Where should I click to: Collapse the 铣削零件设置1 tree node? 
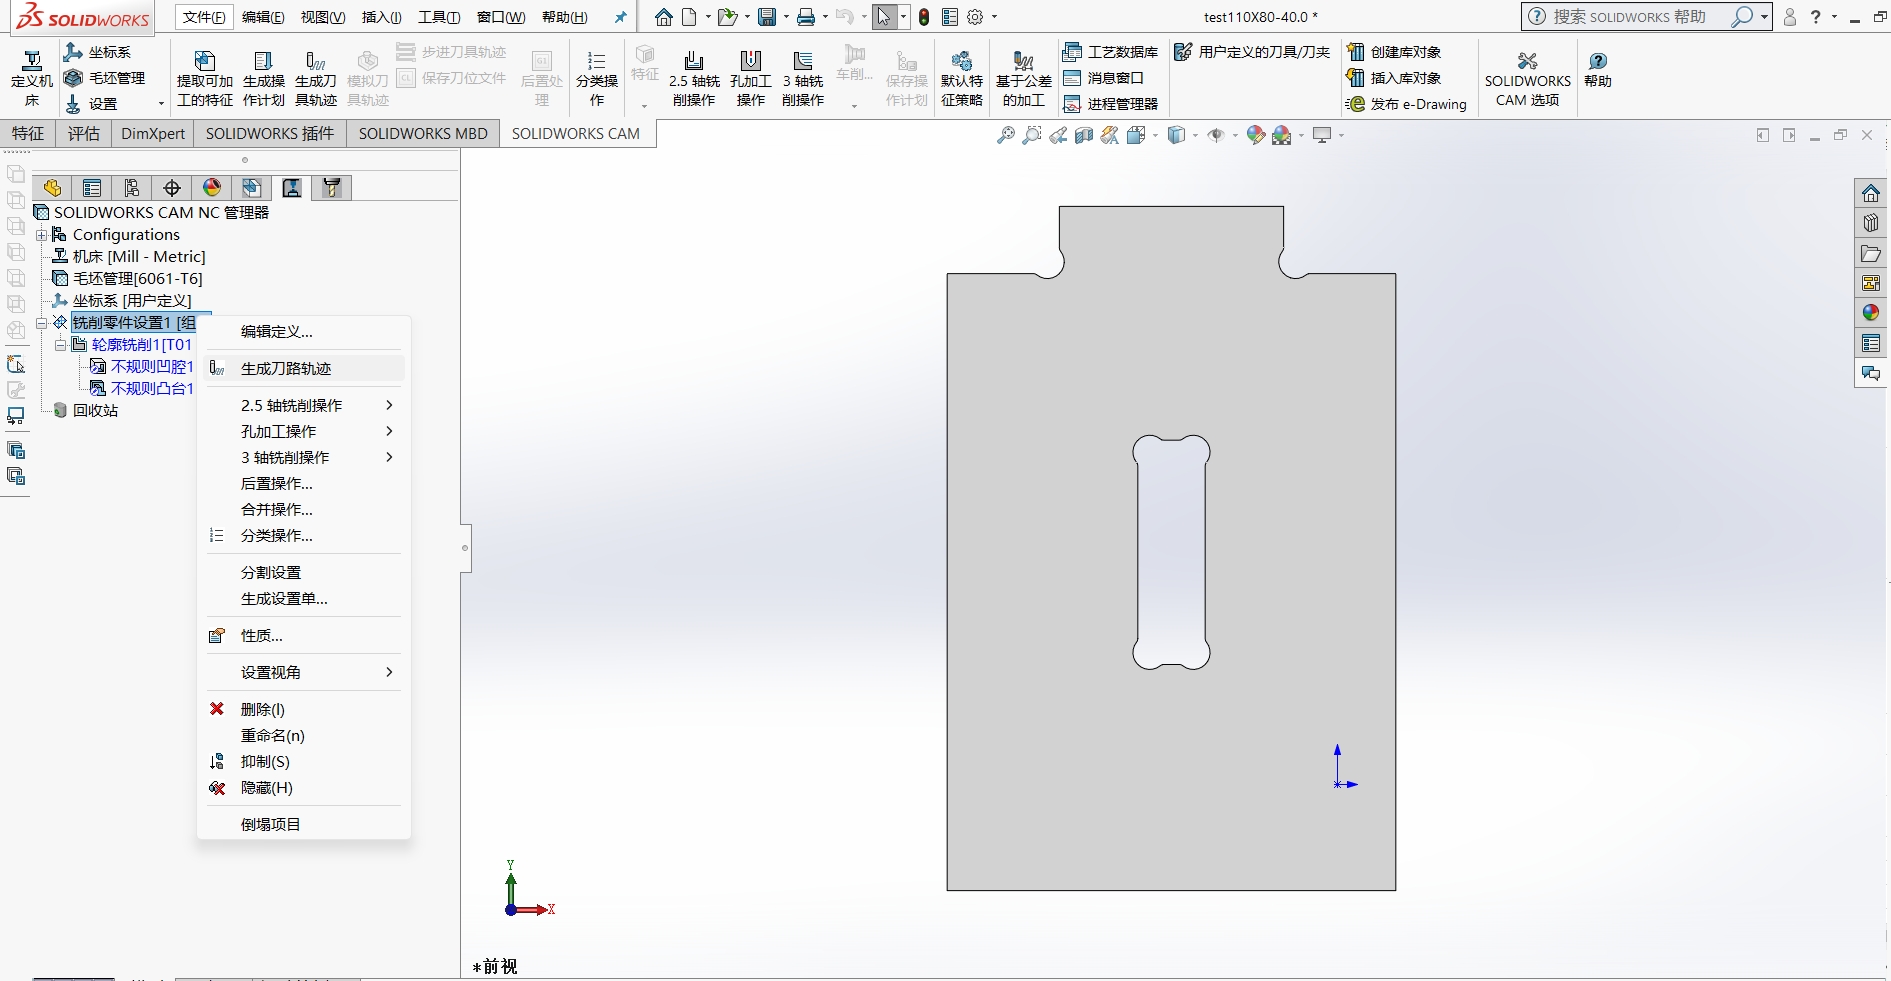(x=42, y=323)
